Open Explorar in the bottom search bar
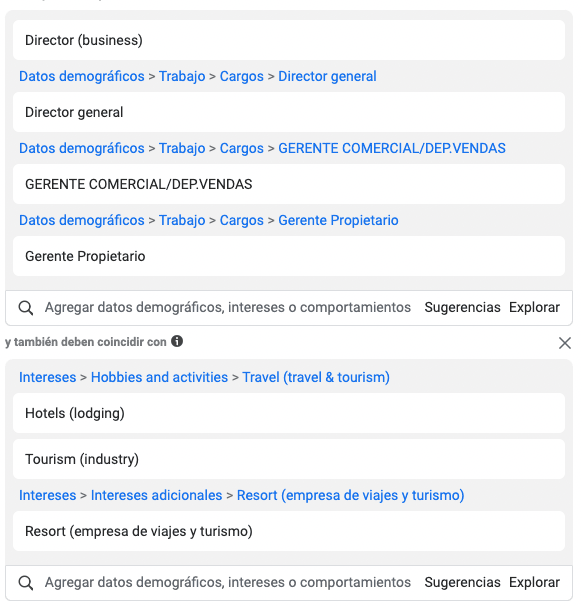 (534, 582)
